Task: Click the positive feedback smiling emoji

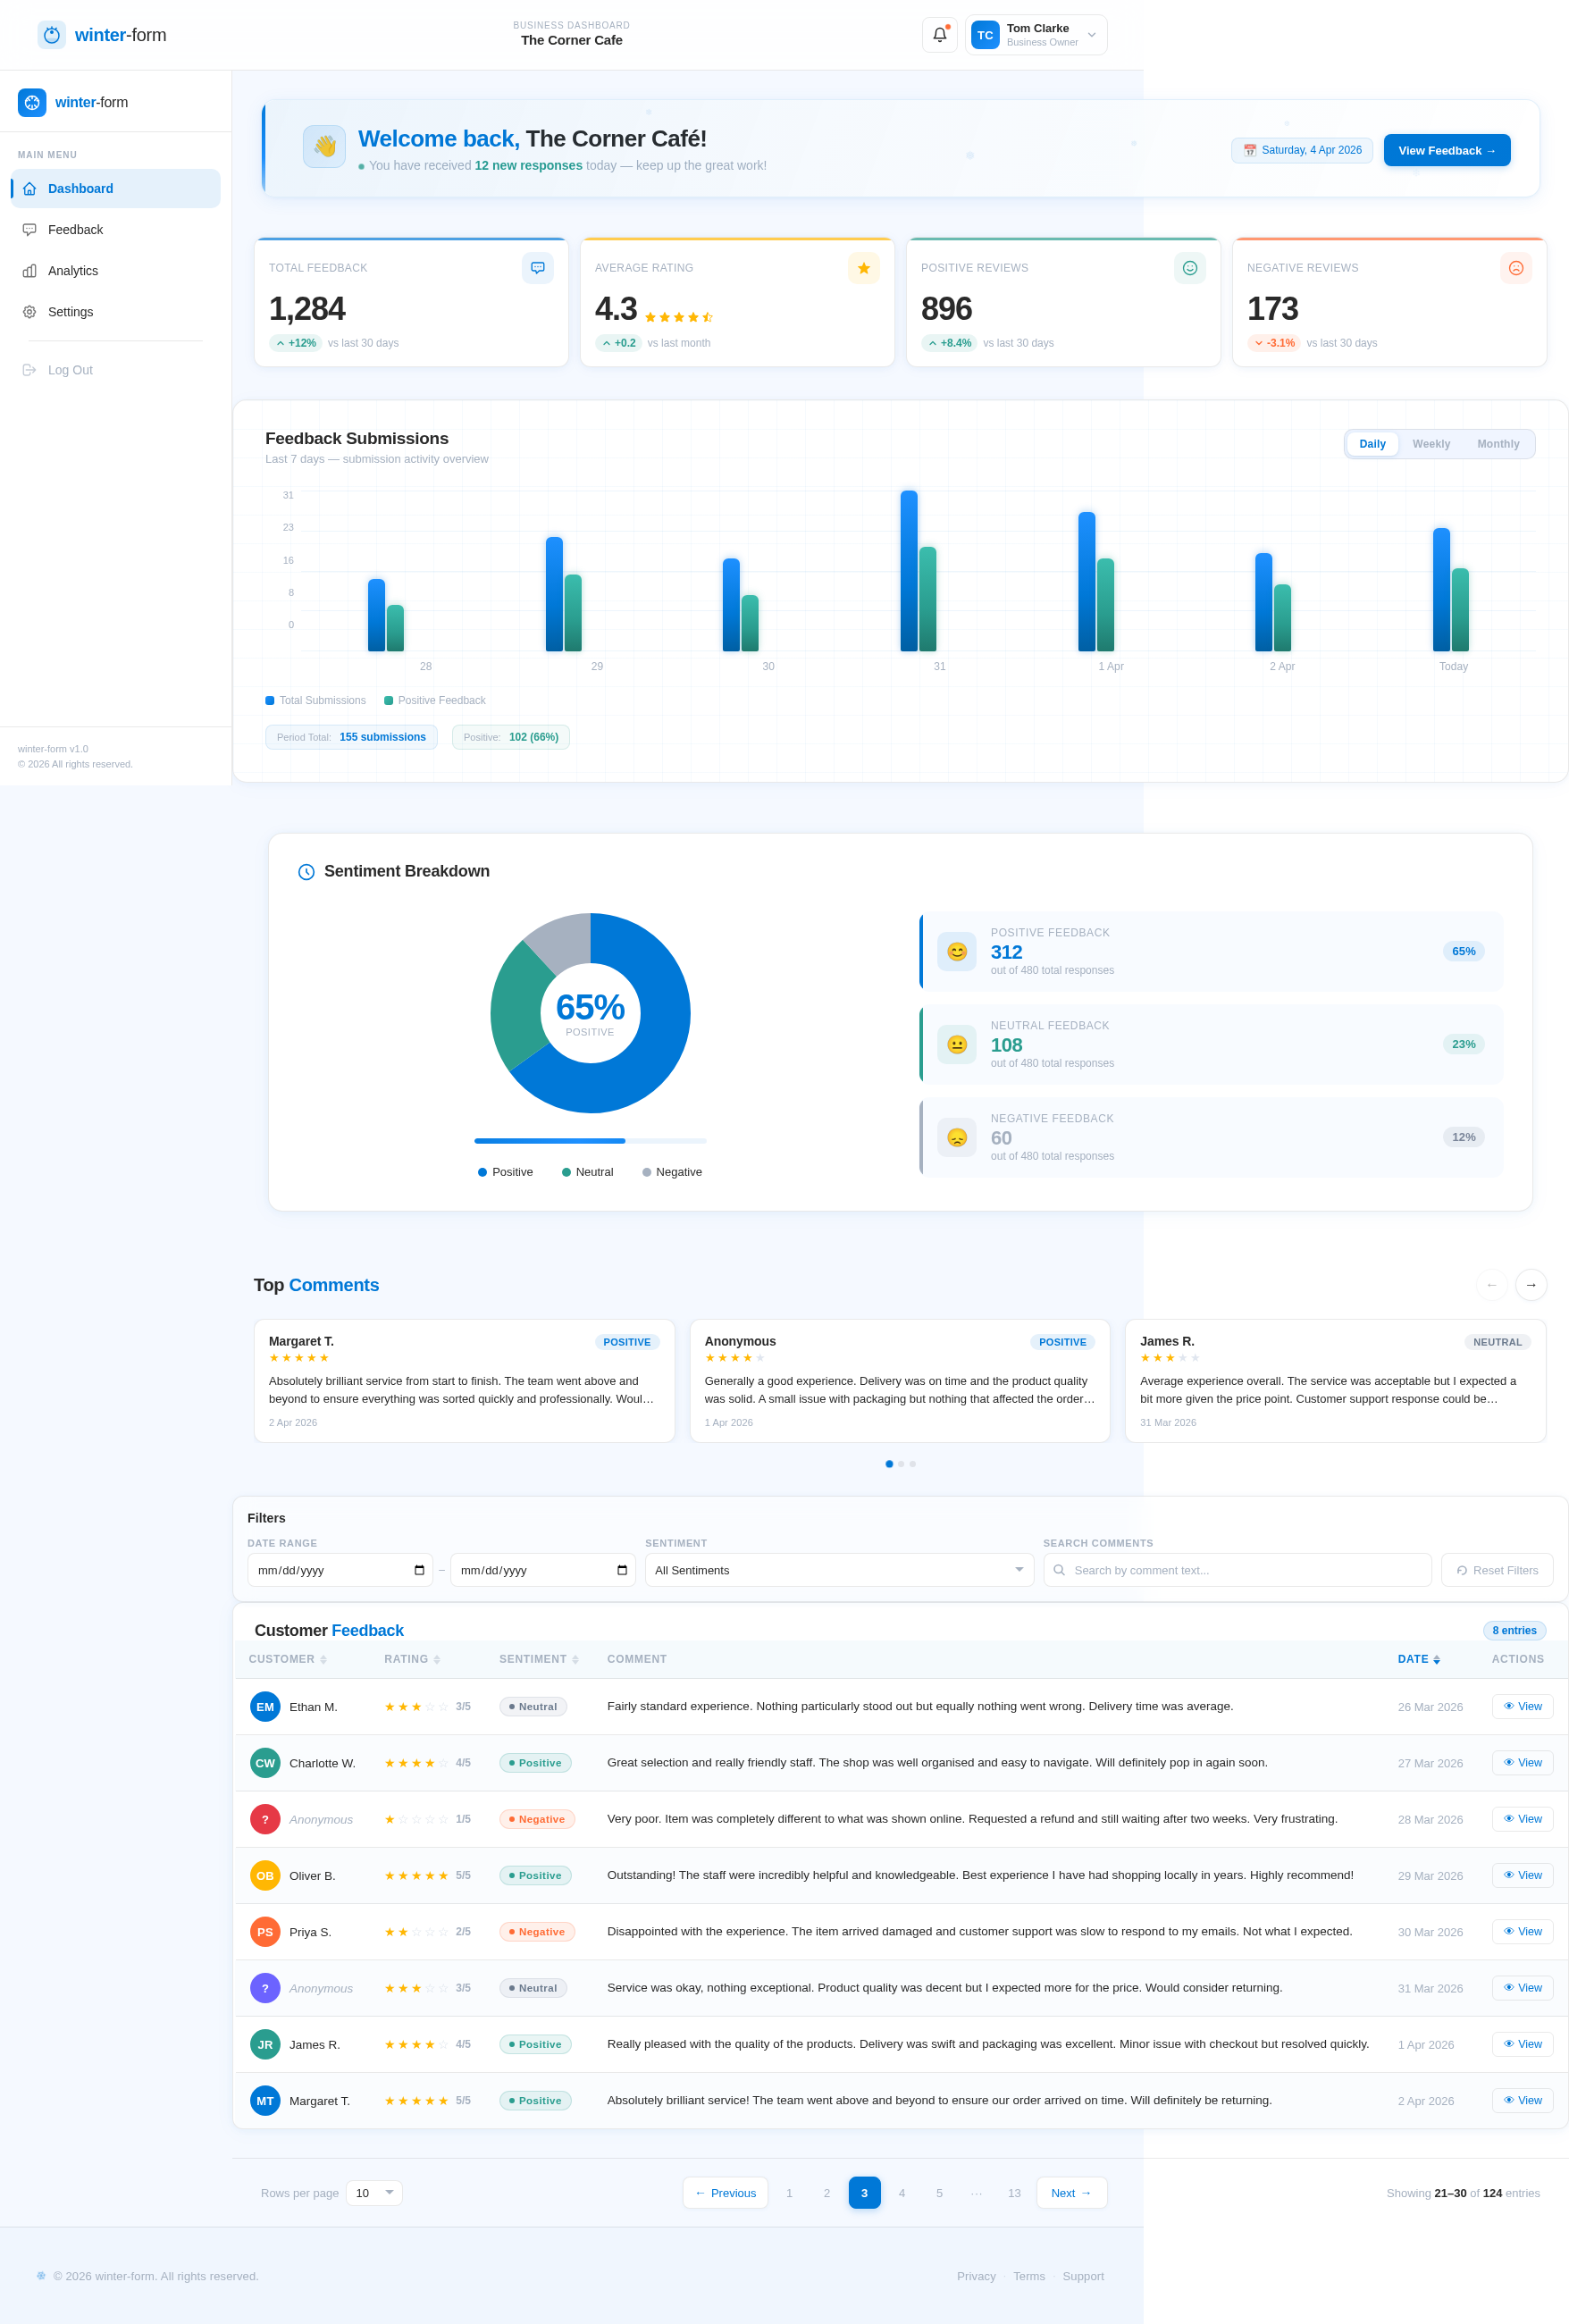Action: coord(956,951)
